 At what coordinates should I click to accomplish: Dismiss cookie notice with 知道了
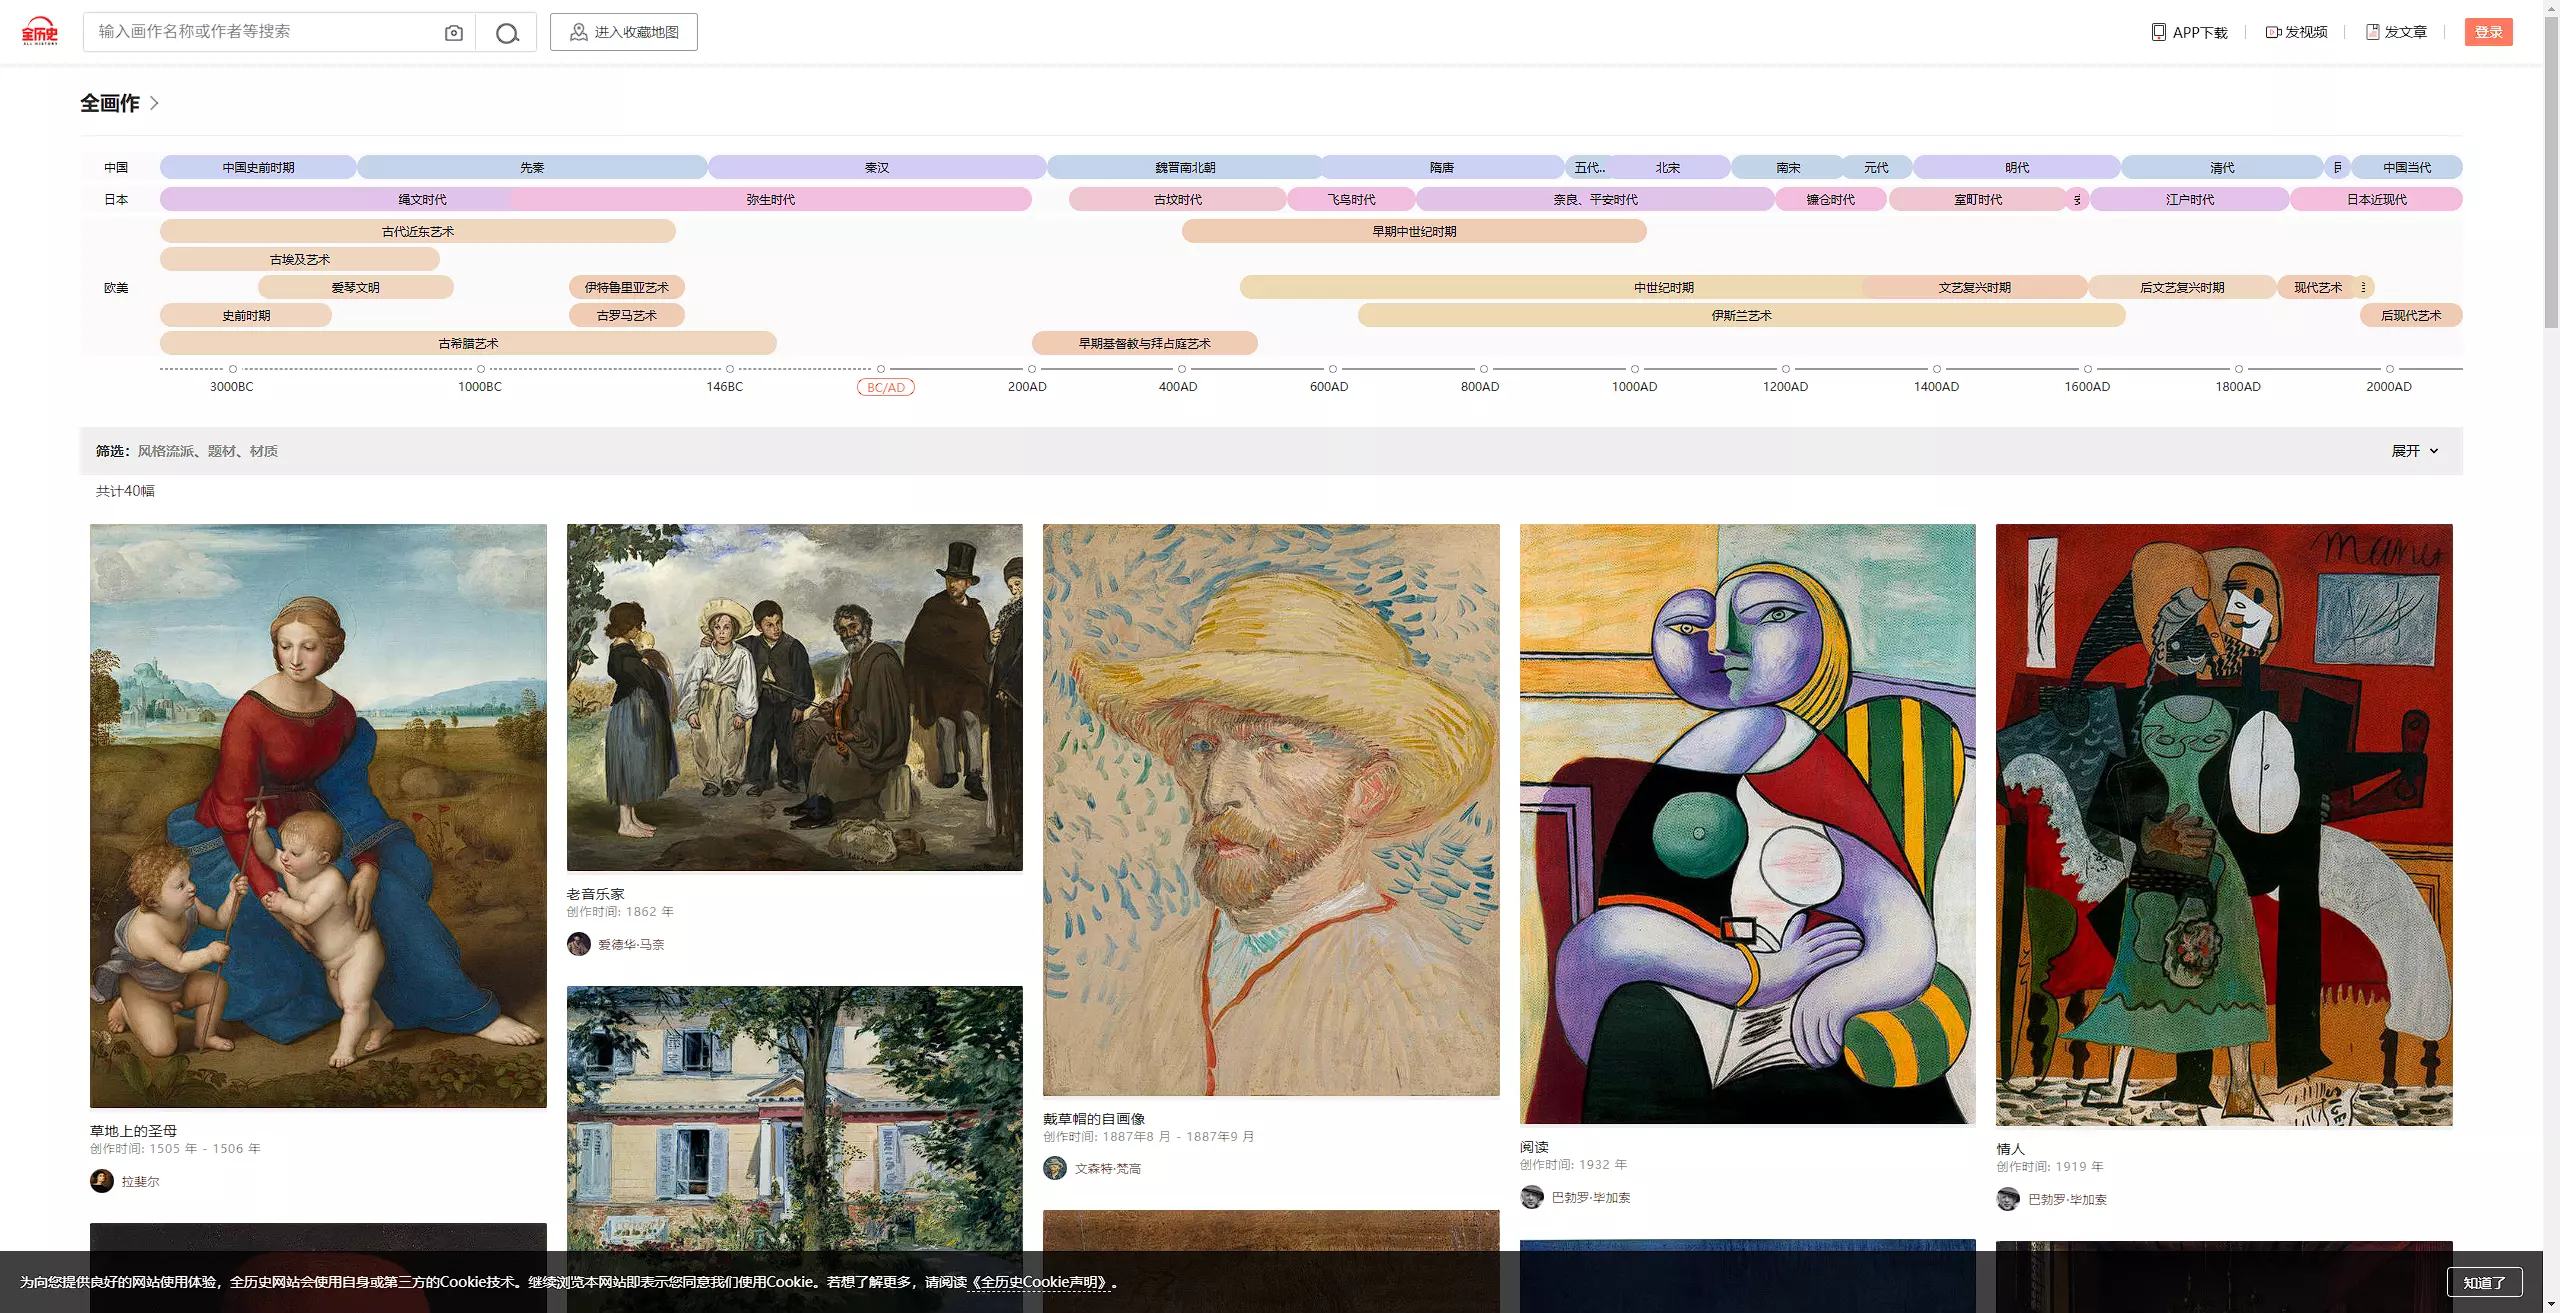(2484, 1282)
